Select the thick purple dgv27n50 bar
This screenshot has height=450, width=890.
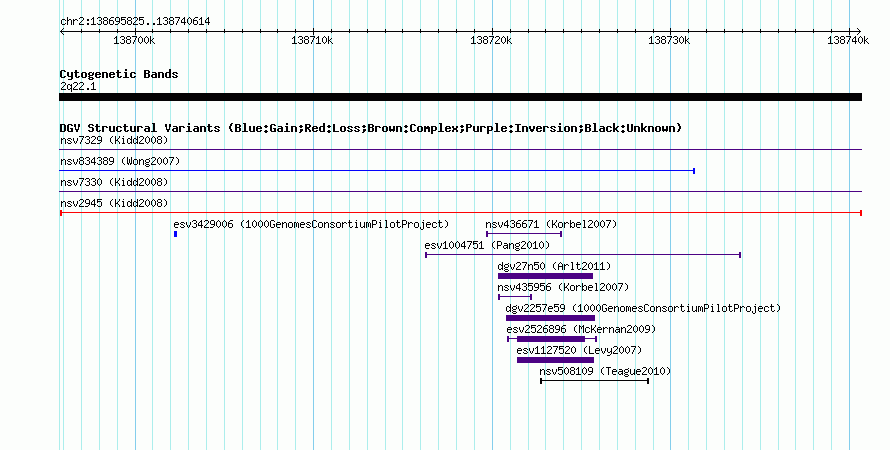point(545,276)
